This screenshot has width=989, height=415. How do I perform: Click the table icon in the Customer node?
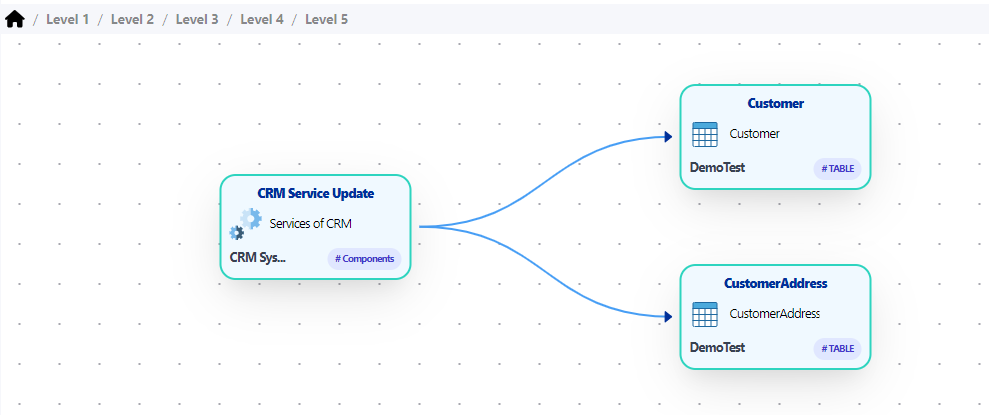(x=705, y=134)
